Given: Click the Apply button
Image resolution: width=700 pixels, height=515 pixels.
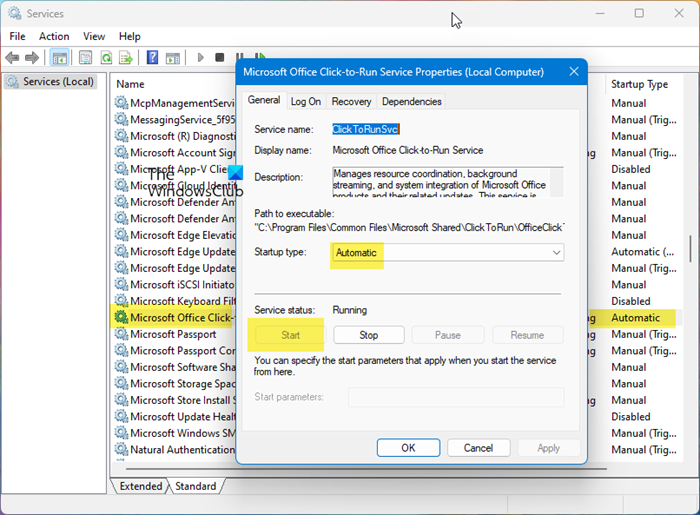Looking at the screenshot, I should pyautogui.click(x=549, y=448).
